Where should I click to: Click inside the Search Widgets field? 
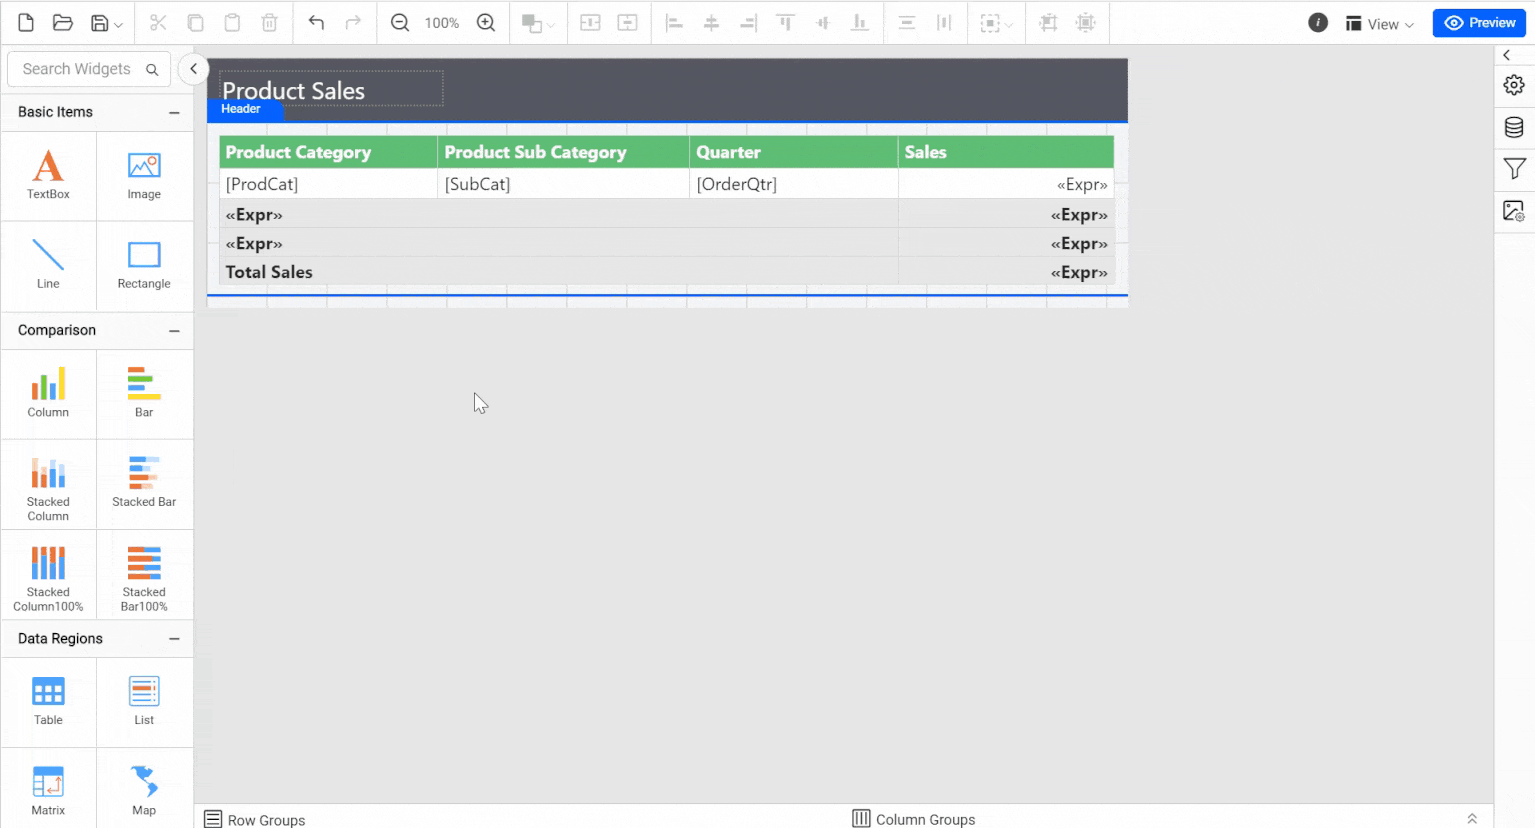coord(80,69)
